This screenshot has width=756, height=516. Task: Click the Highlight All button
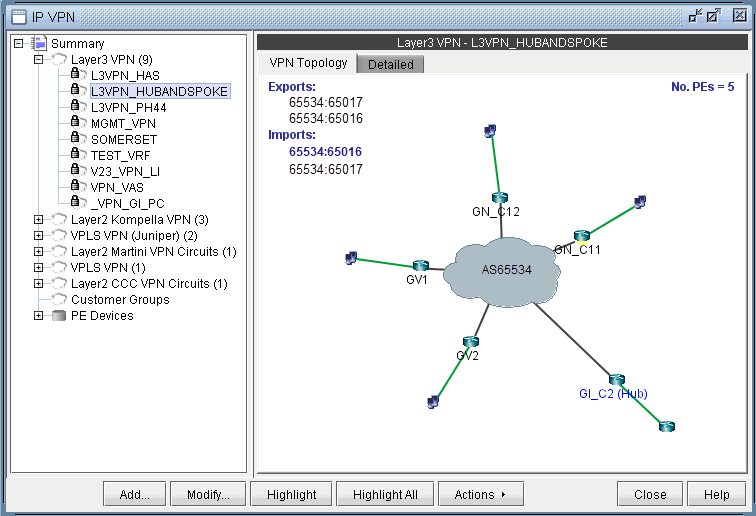[x=385, y=494]
